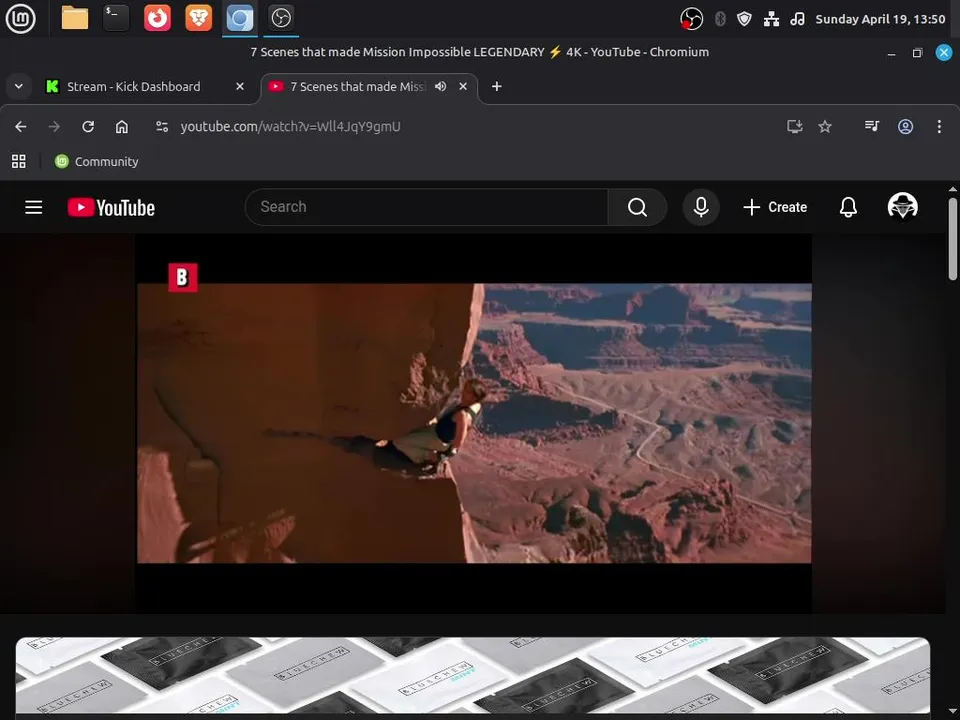960x720 pixels.
Task: Open the media controls button in the toolbar
Action: 872,127
